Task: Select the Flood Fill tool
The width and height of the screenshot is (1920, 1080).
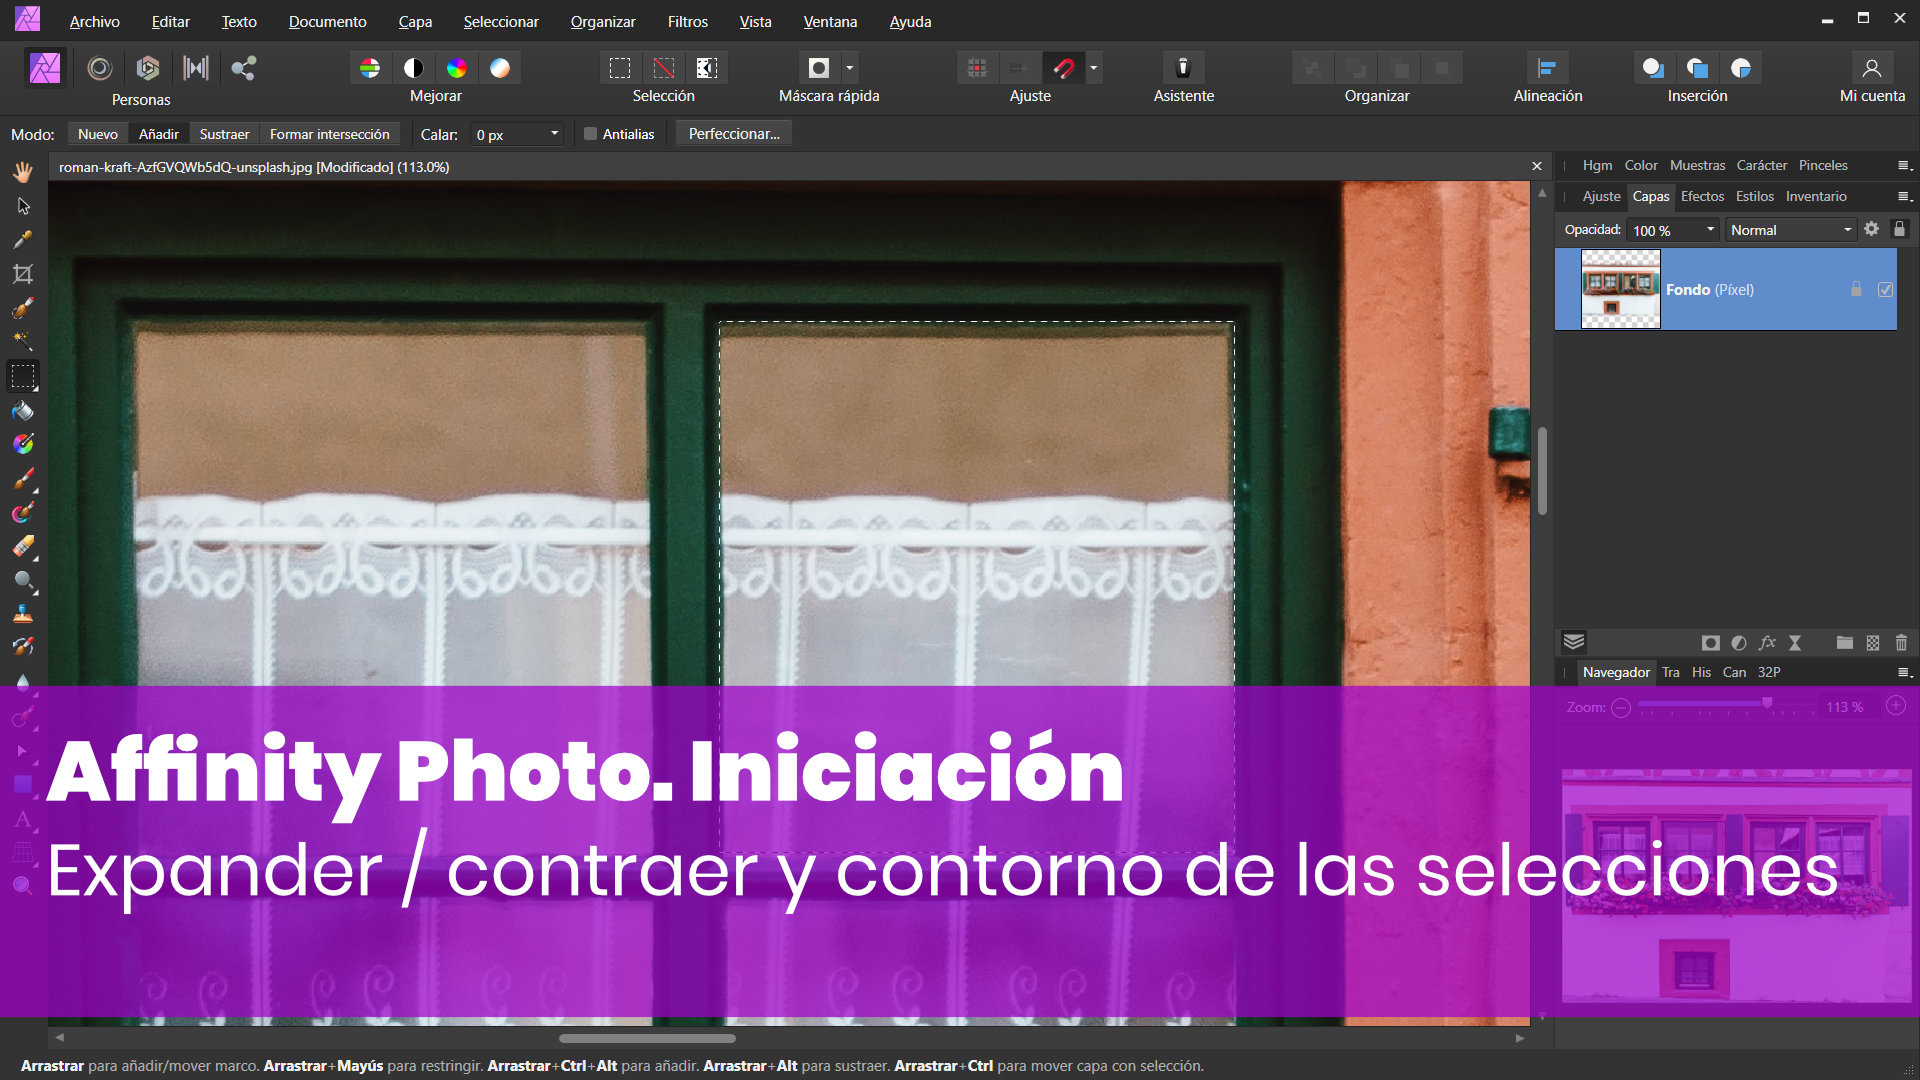Action: coord(23,411)
